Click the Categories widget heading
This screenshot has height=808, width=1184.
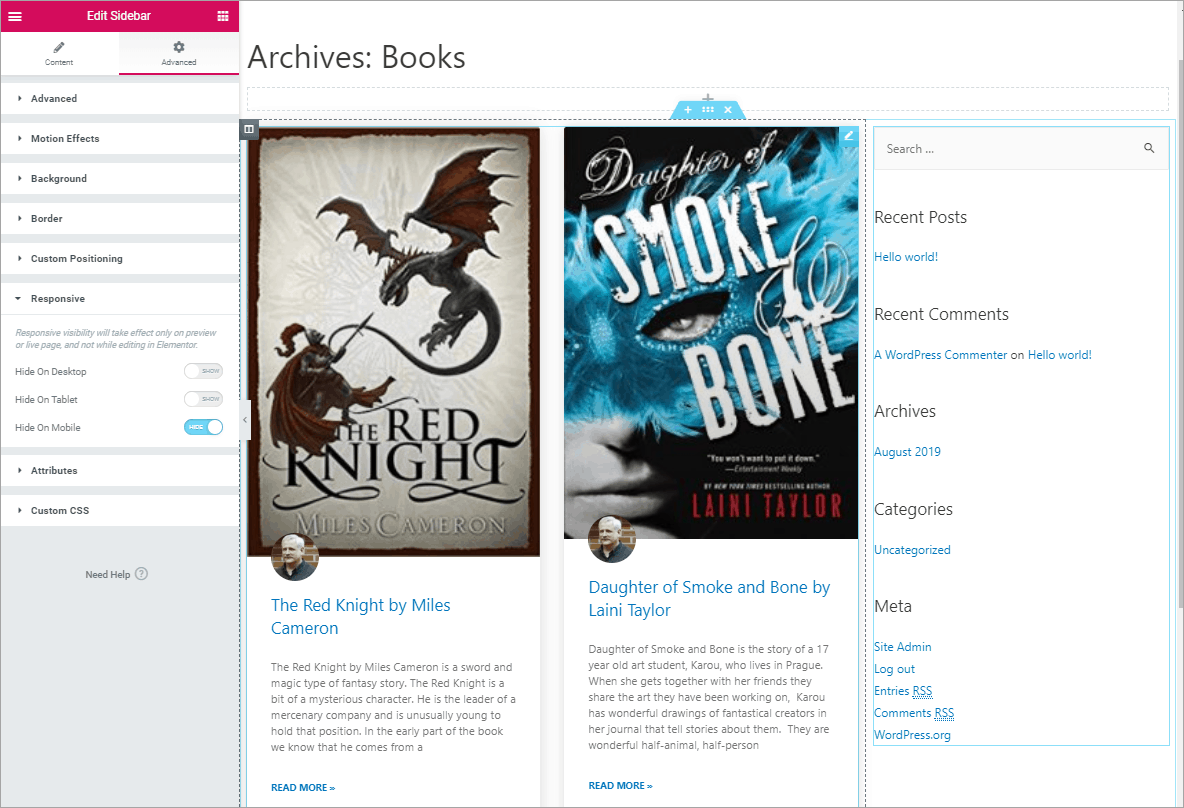point(914,509)
